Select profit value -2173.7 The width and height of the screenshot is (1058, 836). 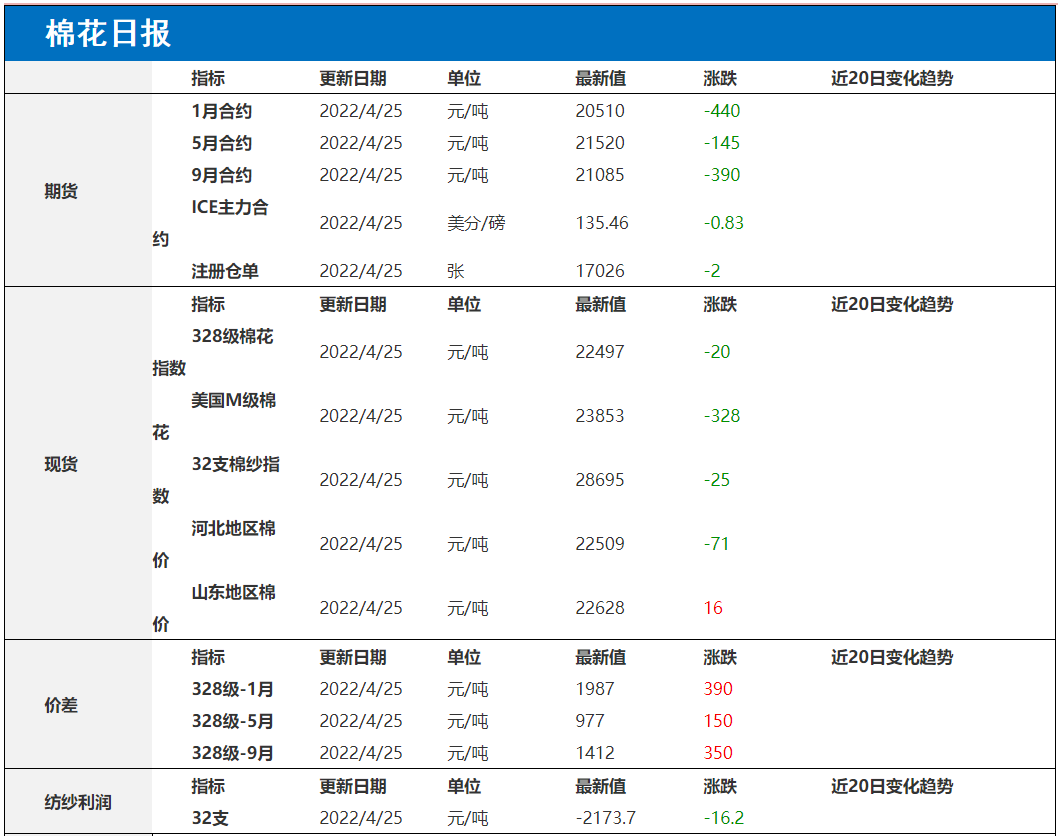605,818
